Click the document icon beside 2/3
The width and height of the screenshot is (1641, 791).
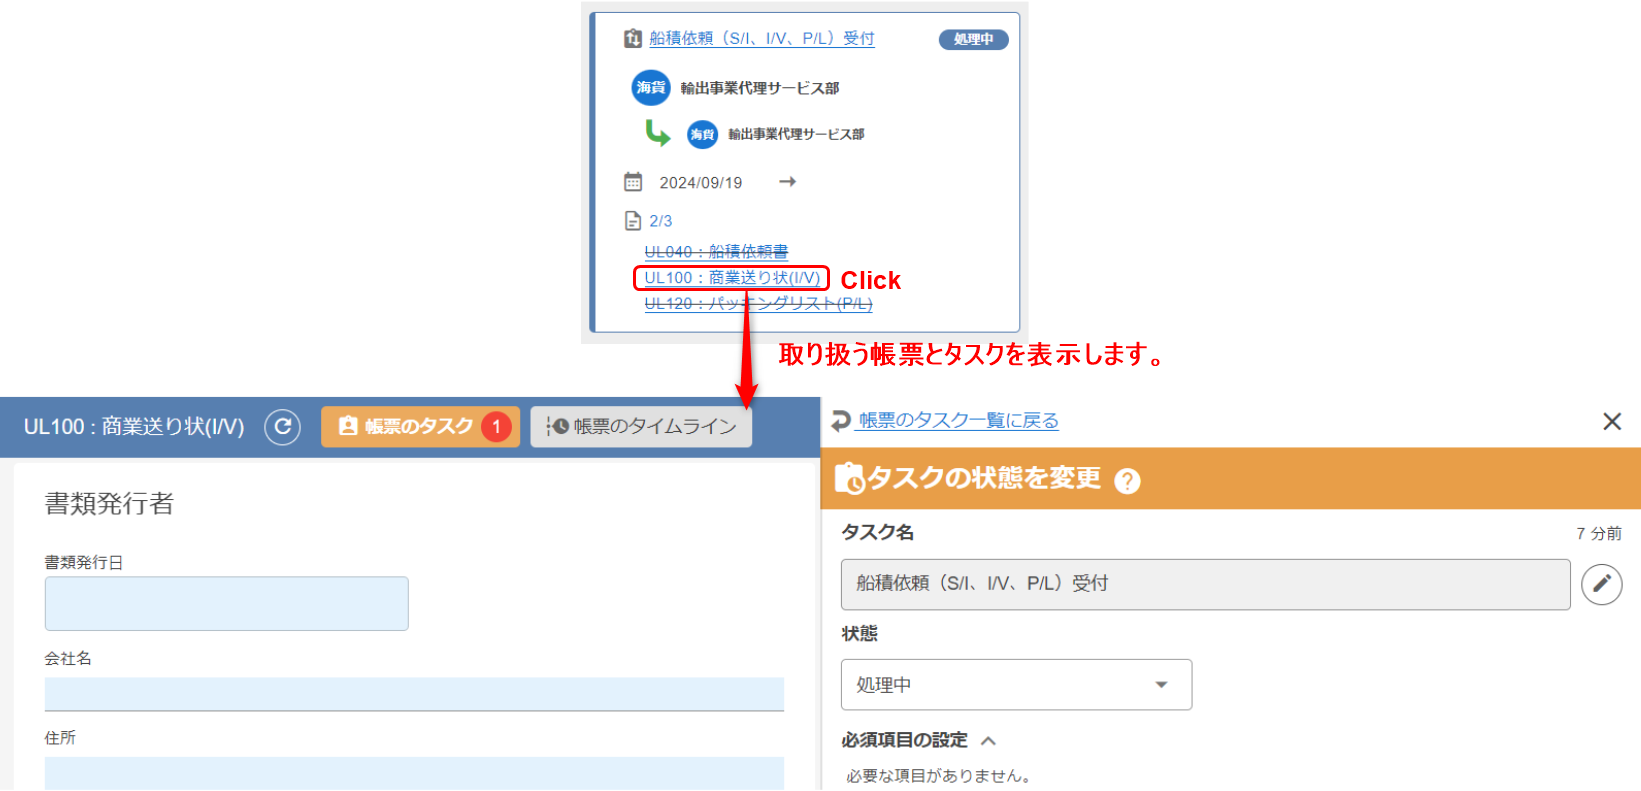[x=633, y=221]
